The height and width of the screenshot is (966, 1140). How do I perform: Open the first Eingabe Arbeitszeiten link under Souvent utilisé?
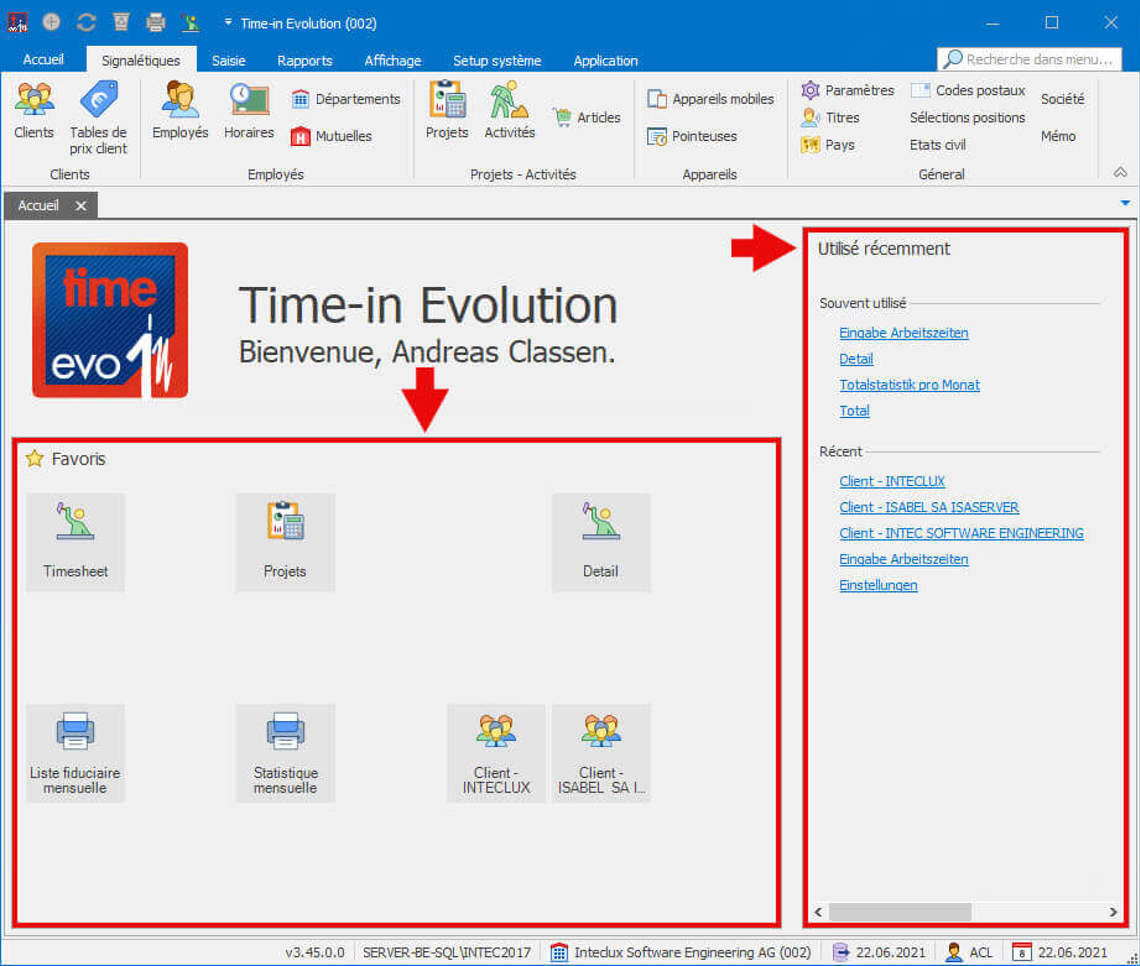[903, 333]
